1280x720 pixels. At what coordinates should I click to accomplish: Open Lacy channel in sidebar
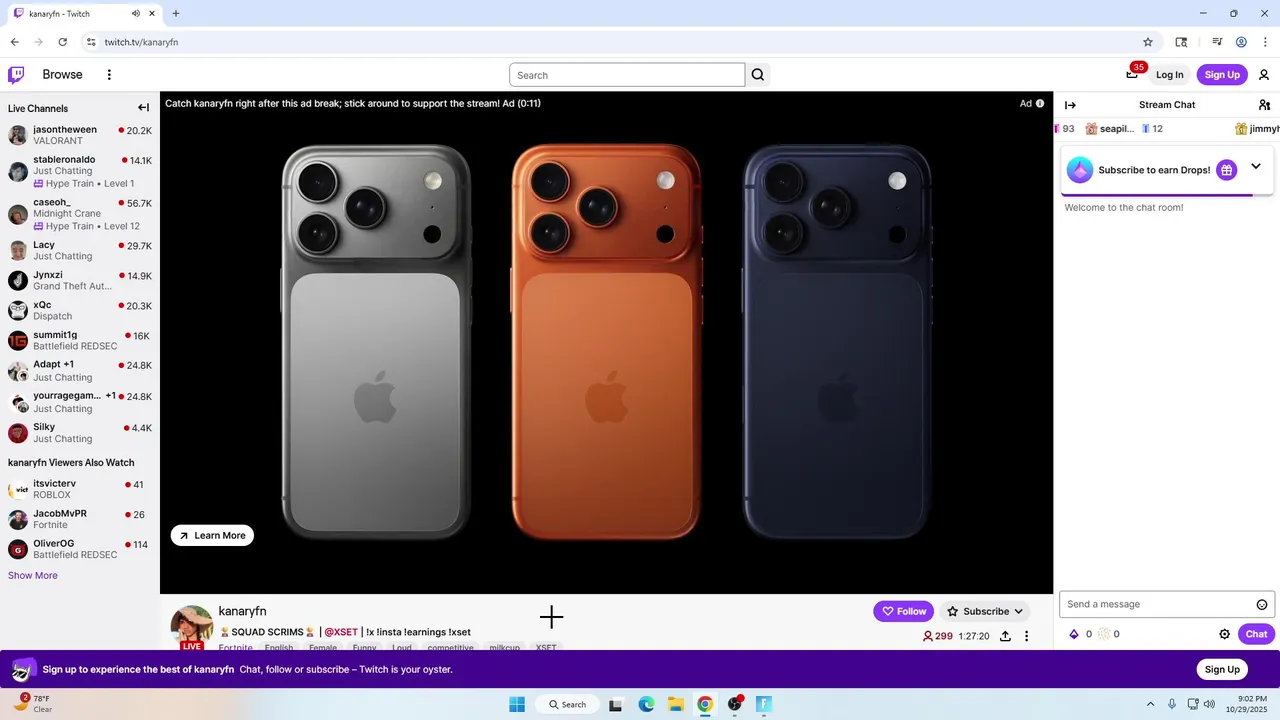[80, 250]
